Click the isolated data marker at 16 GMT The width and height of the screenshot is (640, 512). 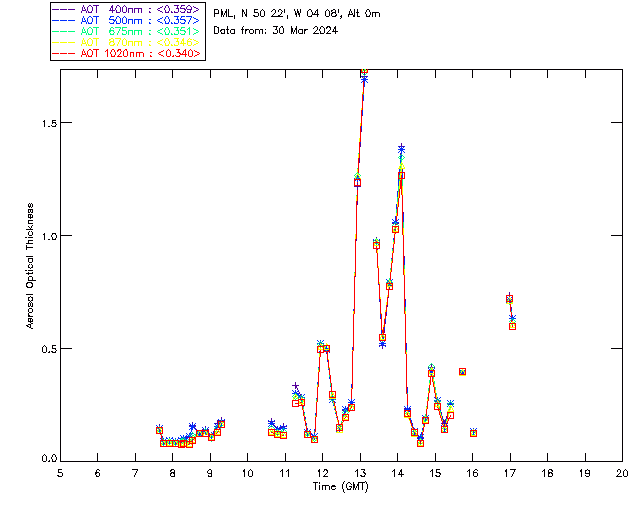(473, 433)
